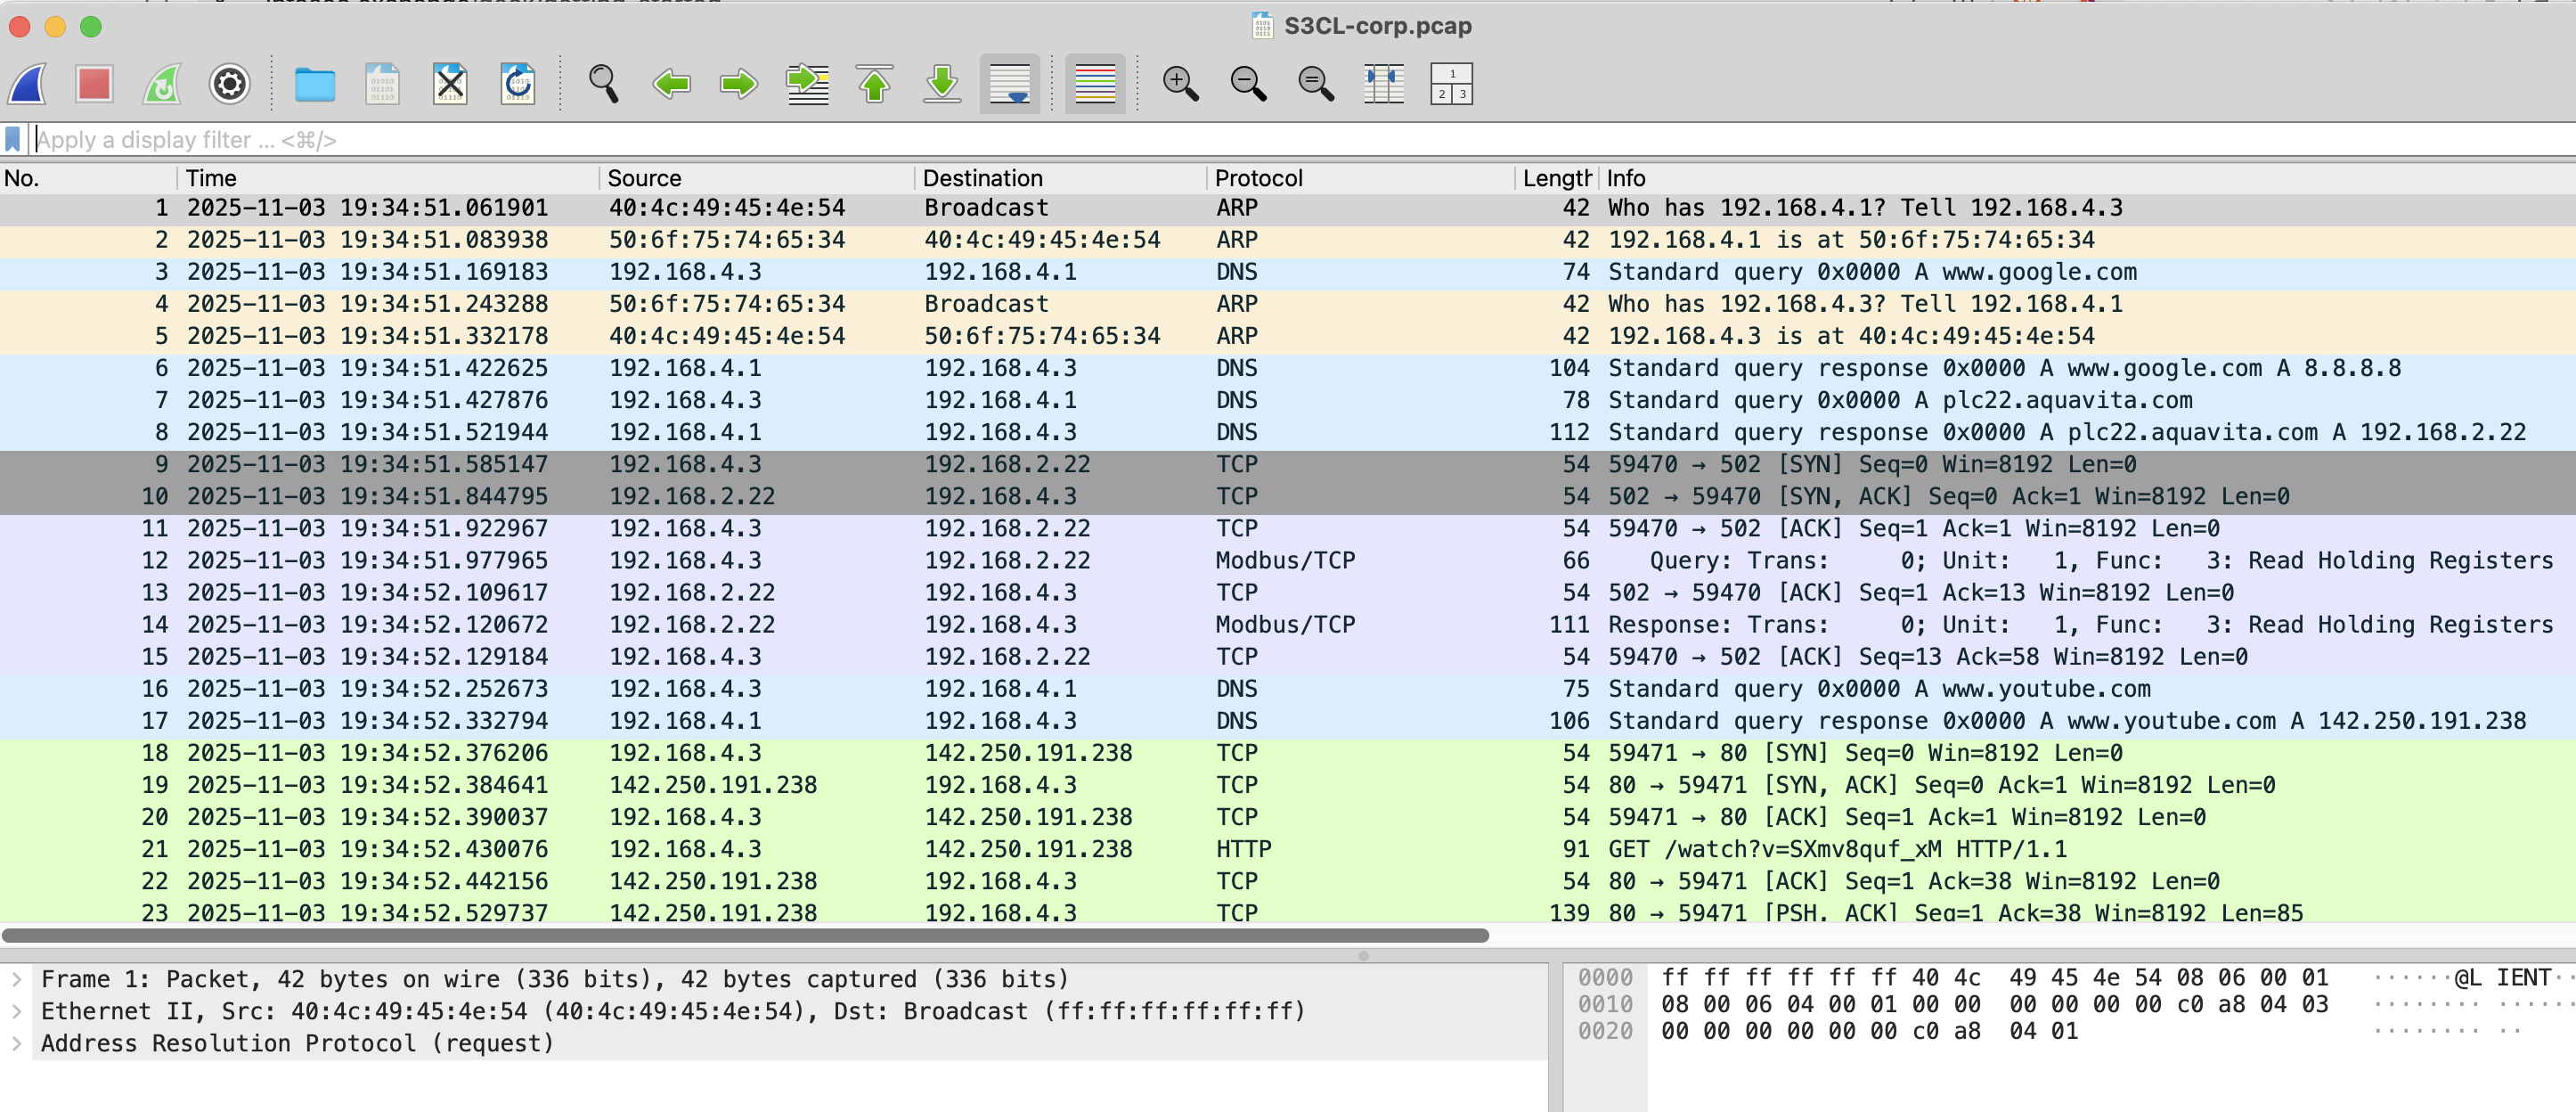Open a capture file folder icon
This screenshot has width=2576, height=1112.
(314, 84)
